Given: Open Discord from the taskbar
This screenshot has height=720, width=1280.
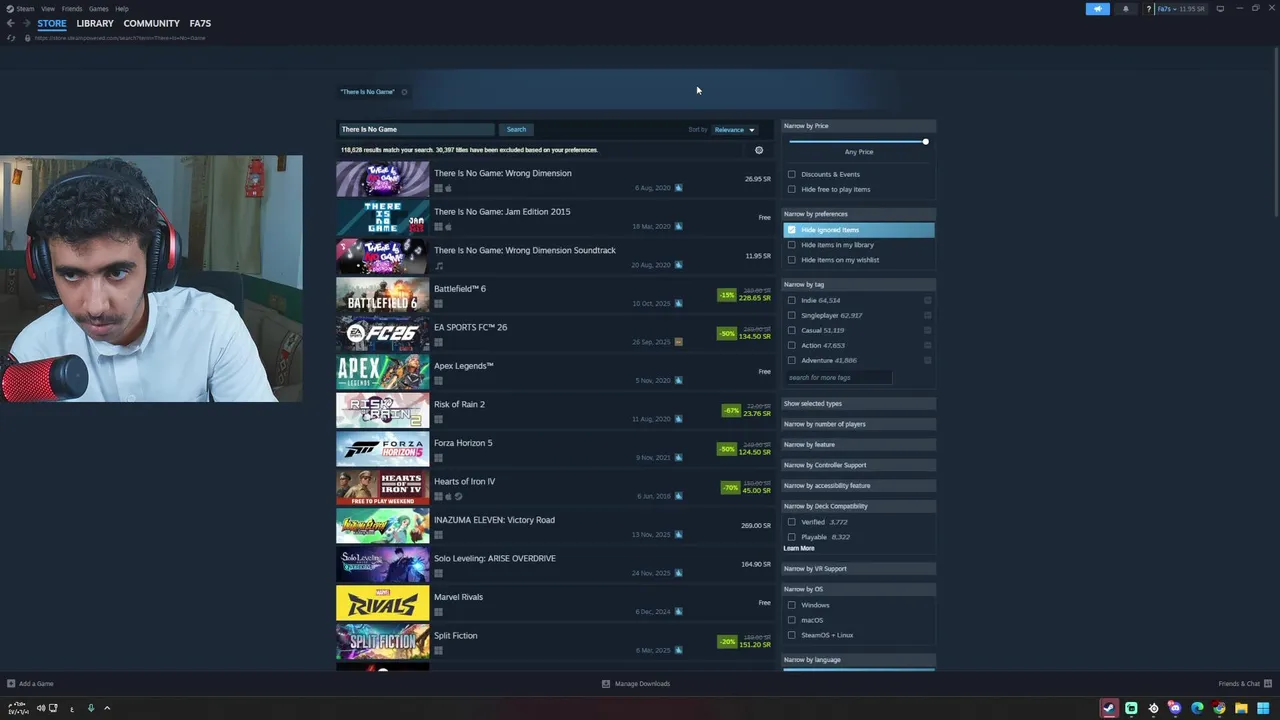Looking at the screenshot, I should pyautogui.click(x=1175, y=708).
